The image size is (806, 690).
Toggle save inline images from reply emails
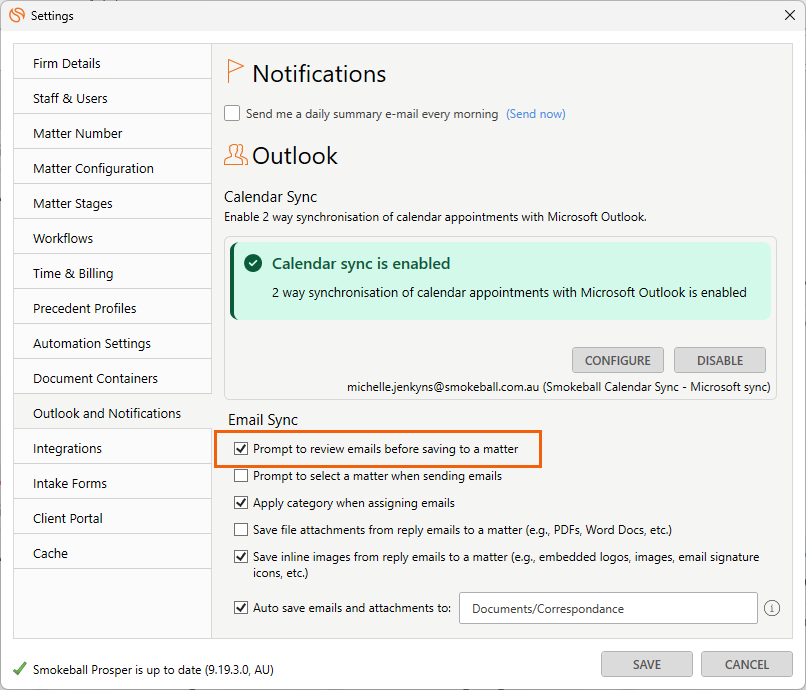(241, 556)
